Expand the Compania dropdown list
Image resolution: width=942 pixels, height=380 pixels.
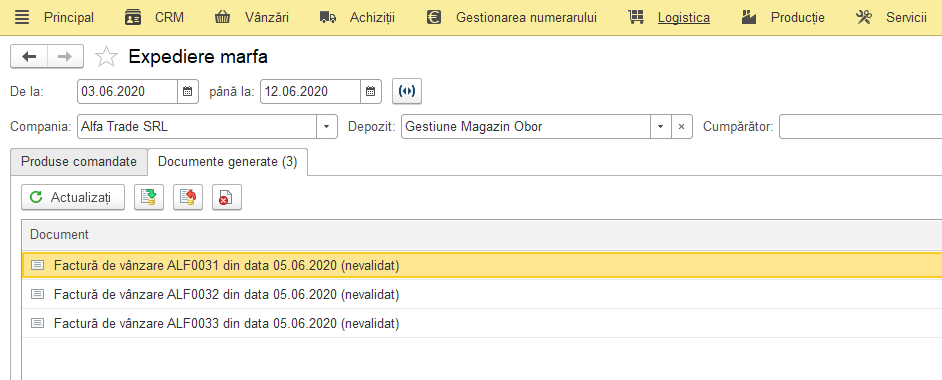pyautogui.click(x=326, y=127)
